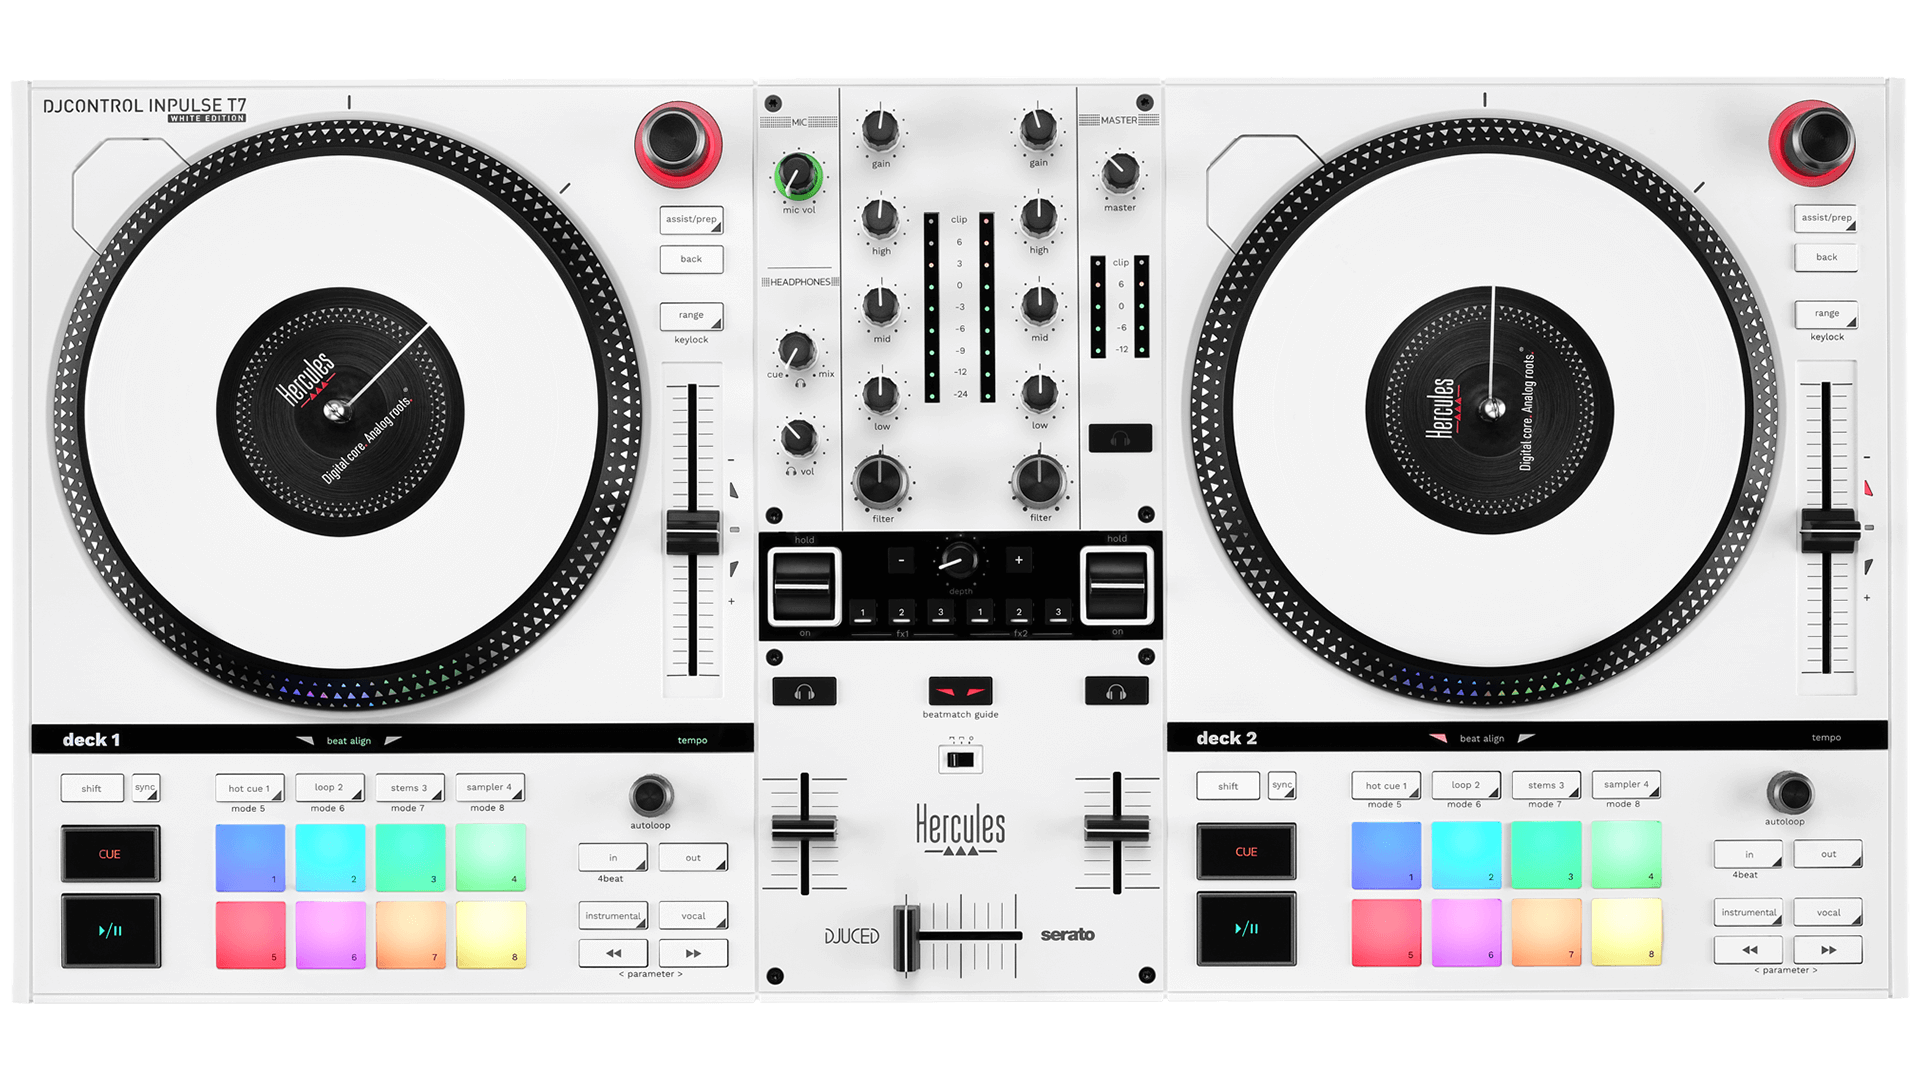The height and width of the screenshot is (1080, 1920).
Task: Select sampler 4 mode on deck 1
Action: pos(490,788)
